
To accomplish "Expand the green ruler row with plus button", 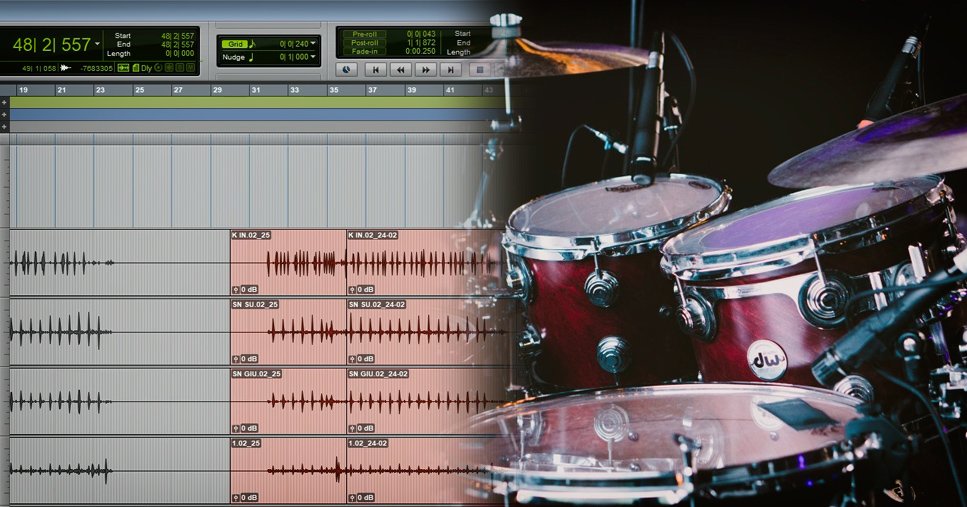I will [4, 102].
